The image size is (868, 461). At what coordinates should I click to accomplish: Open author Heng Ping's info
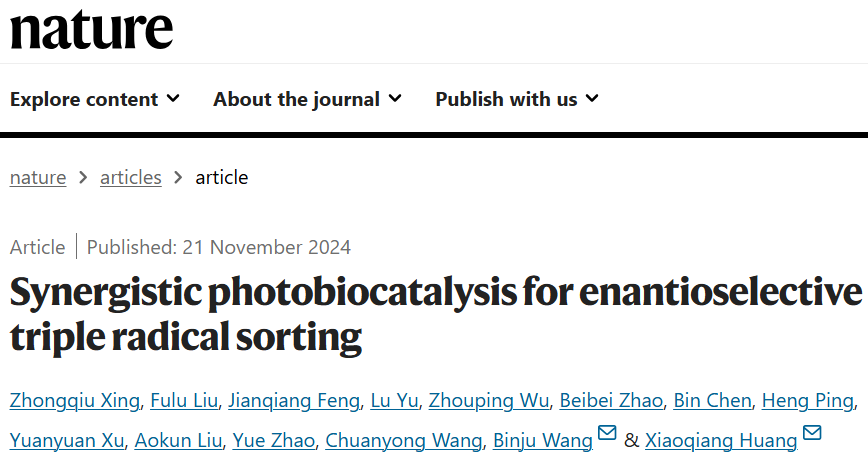point(807,401)
